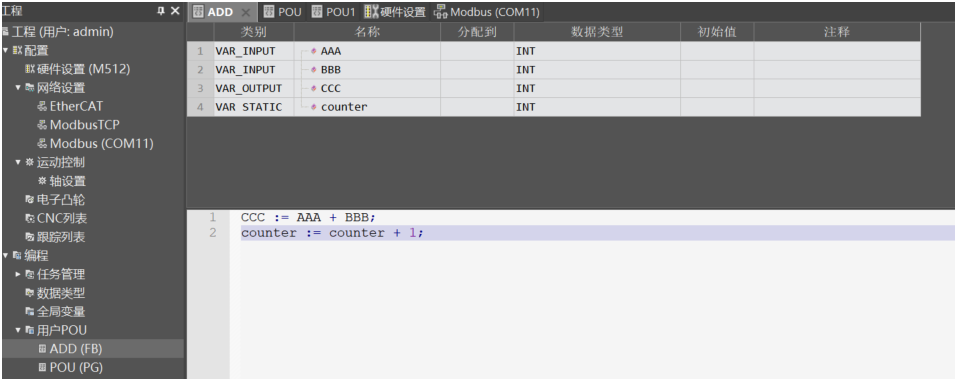Switch to the ADD editor tab

(x=220, y=12)
